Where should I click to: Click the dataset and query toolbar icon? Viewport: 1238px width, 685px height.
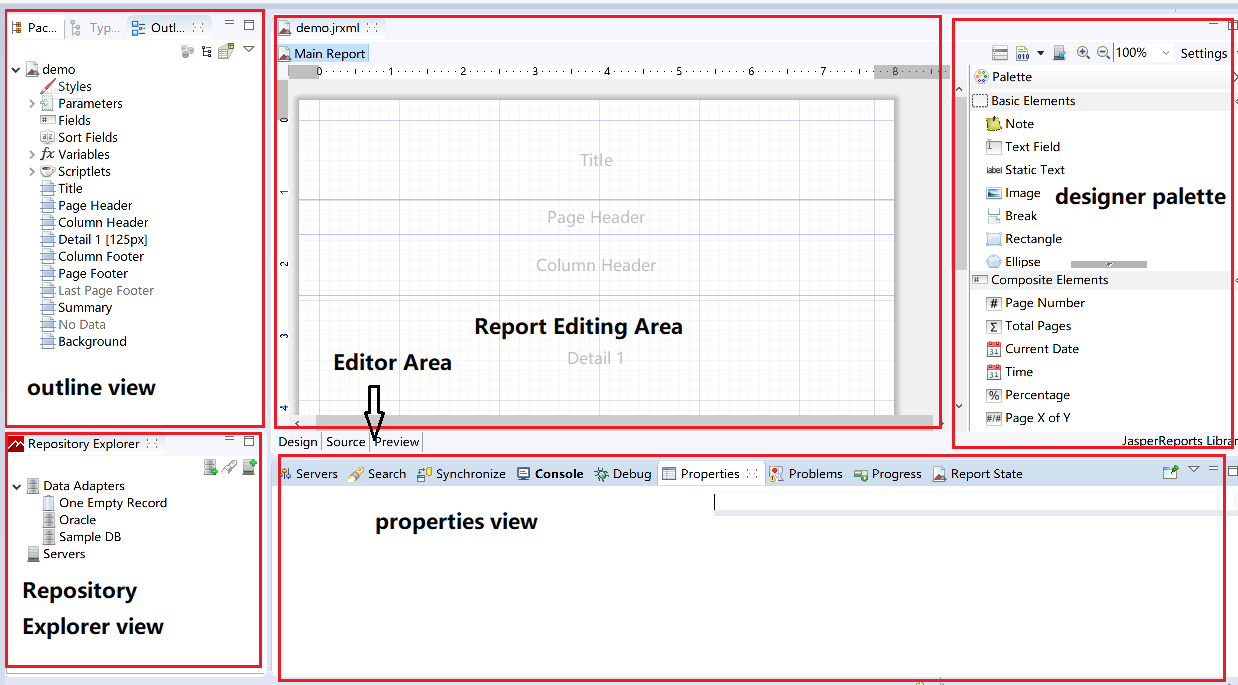(1000, 53)
